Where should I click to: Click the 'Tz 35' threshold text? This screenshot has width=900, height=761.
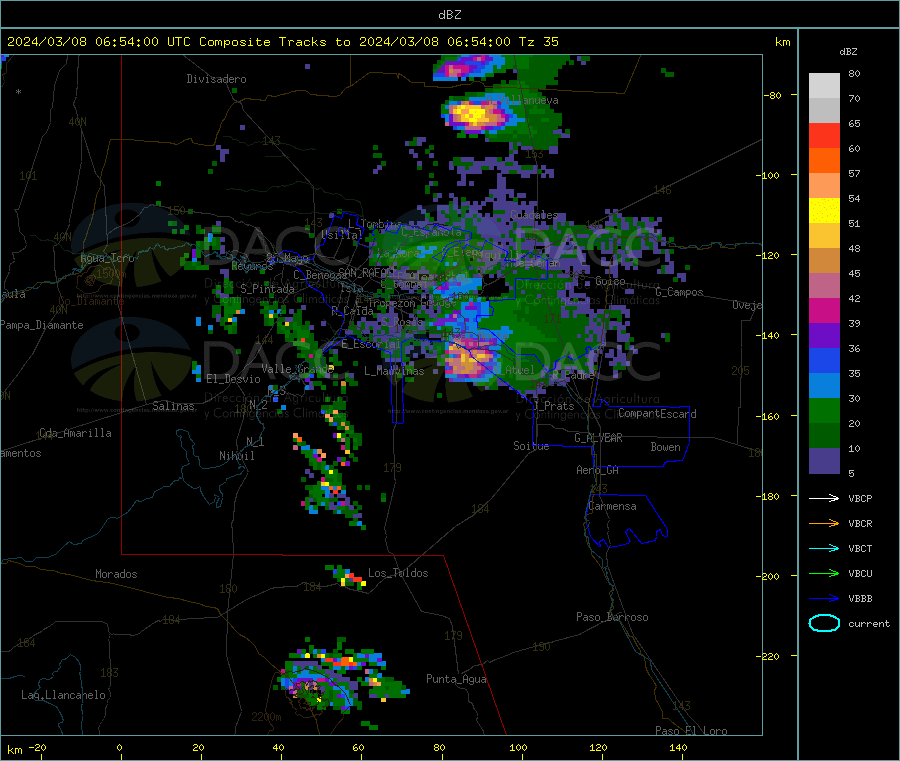pyautogui.click(x=539, y=42)
